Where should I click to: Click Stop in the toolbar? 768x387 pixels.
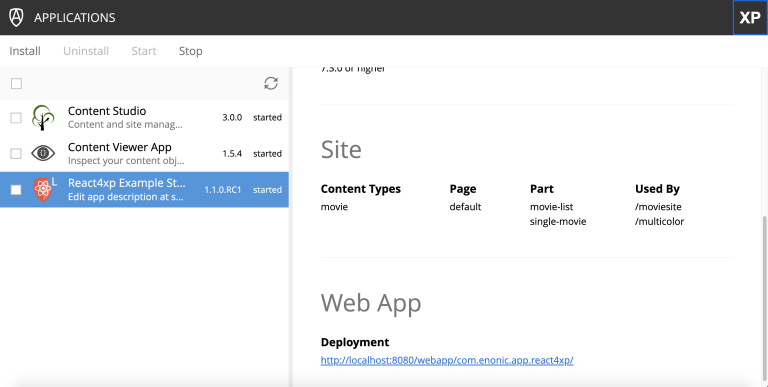[191, 51]
